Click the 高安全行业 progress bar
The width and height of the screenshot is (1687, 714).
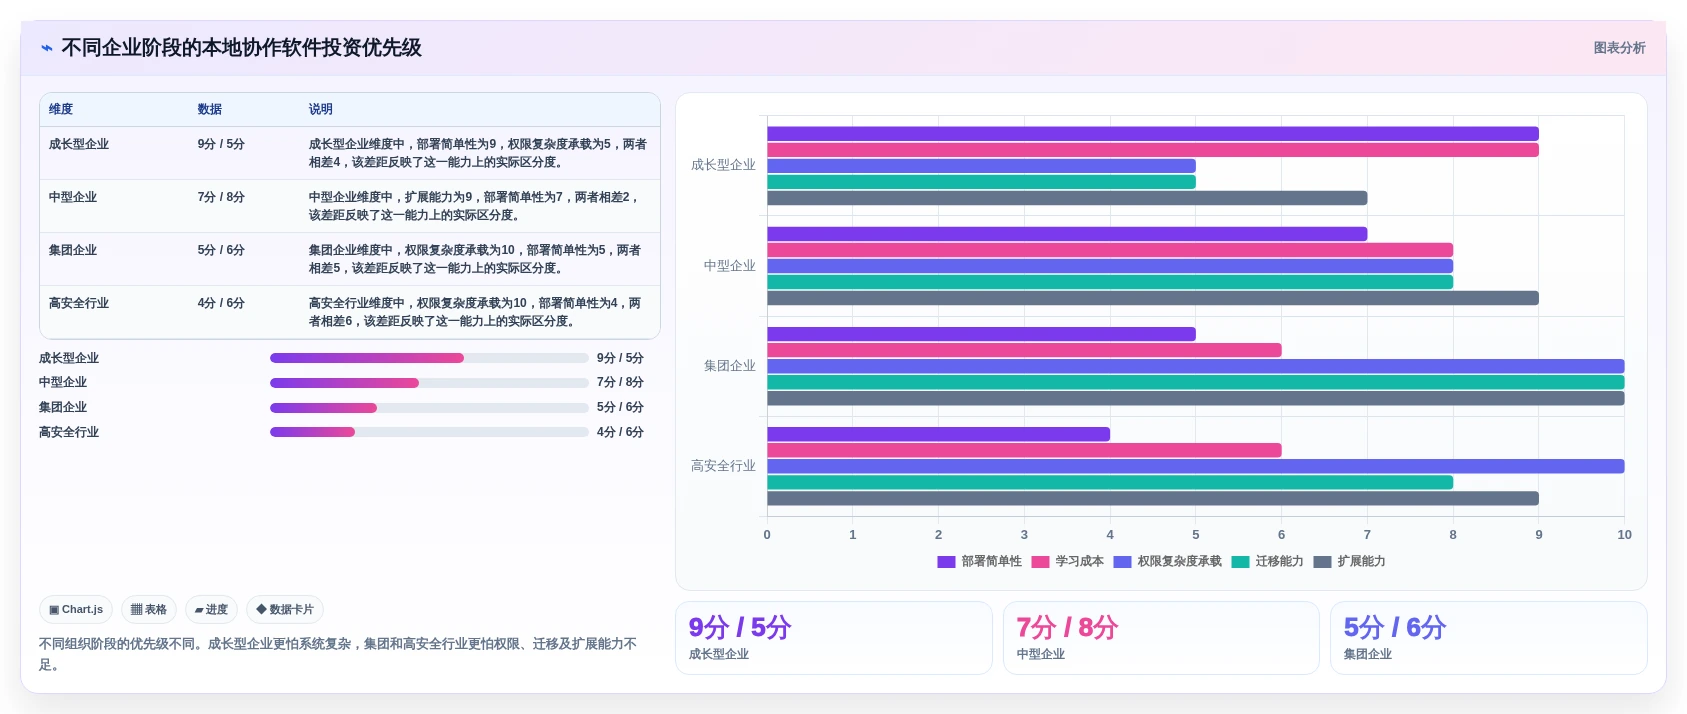pos(429,432)
